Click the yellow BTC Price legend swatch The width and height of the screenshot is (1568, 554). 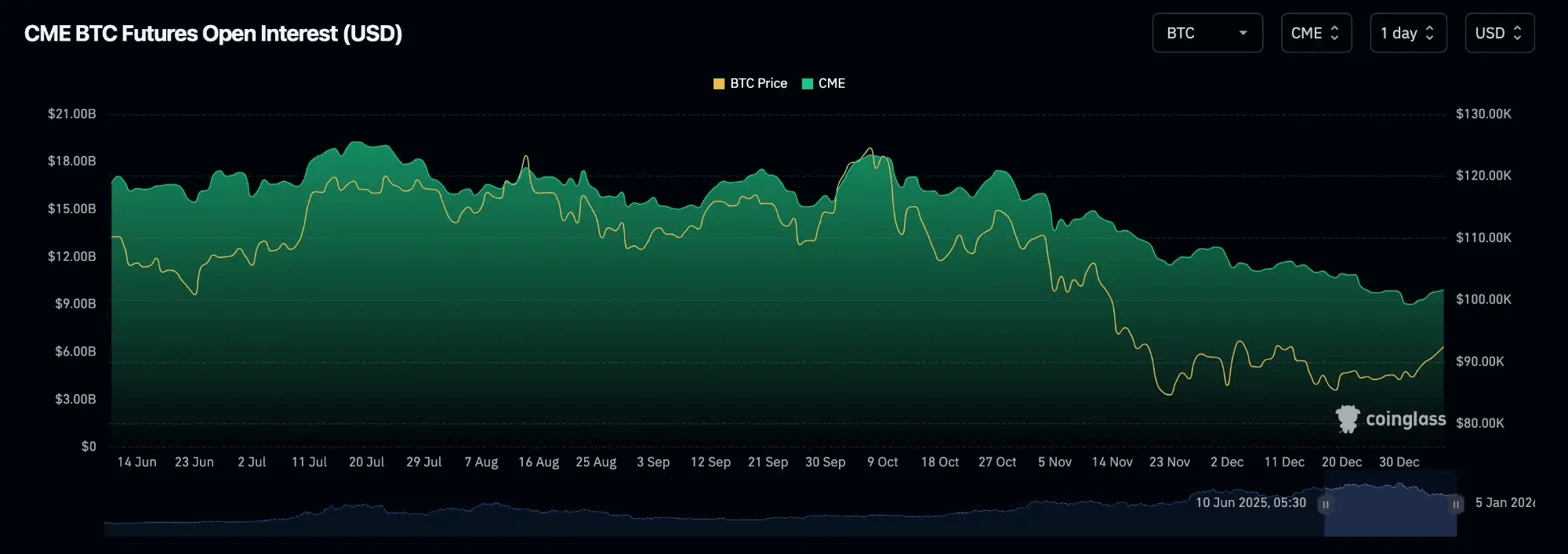click(x=719, y=84)
